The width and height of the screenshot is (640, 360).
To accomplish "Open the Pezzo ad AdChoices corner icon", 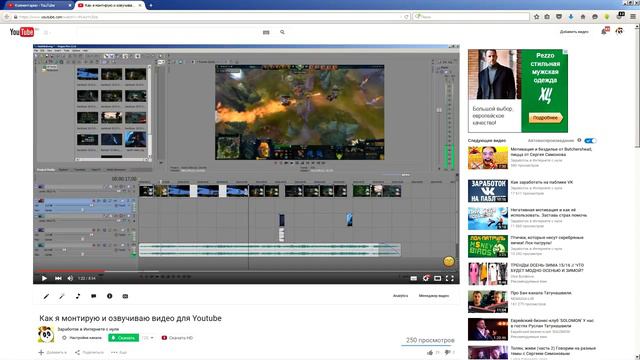I will (x=565, y=52).
